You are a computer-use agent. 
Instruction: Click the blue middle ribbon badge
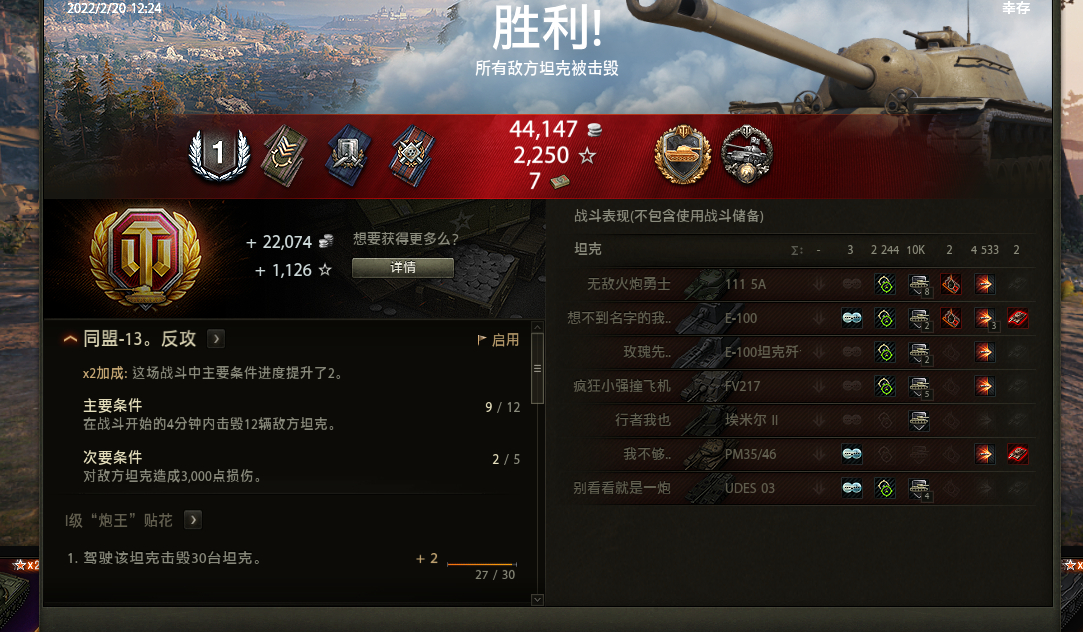click(348, 156)
